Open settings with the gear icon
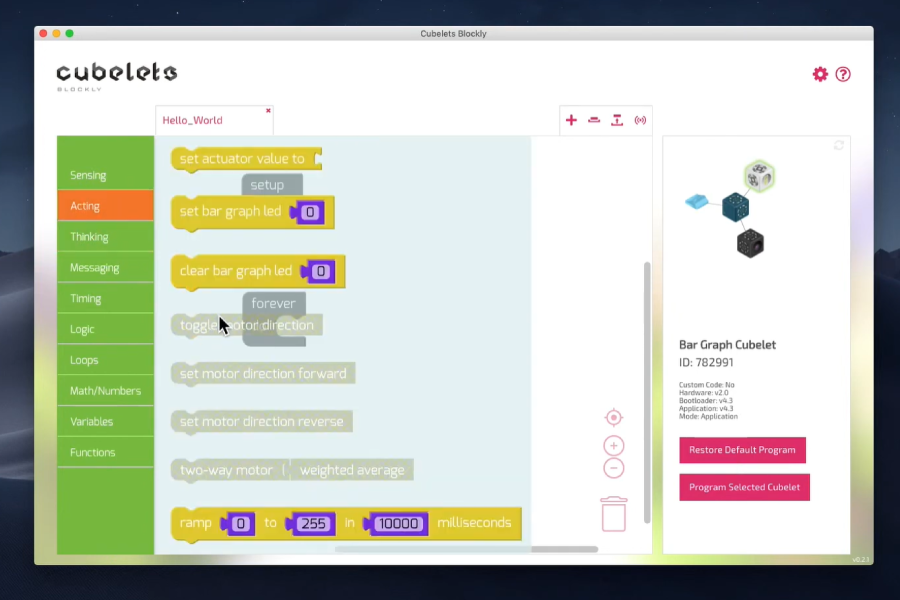 tap(820, 74)
